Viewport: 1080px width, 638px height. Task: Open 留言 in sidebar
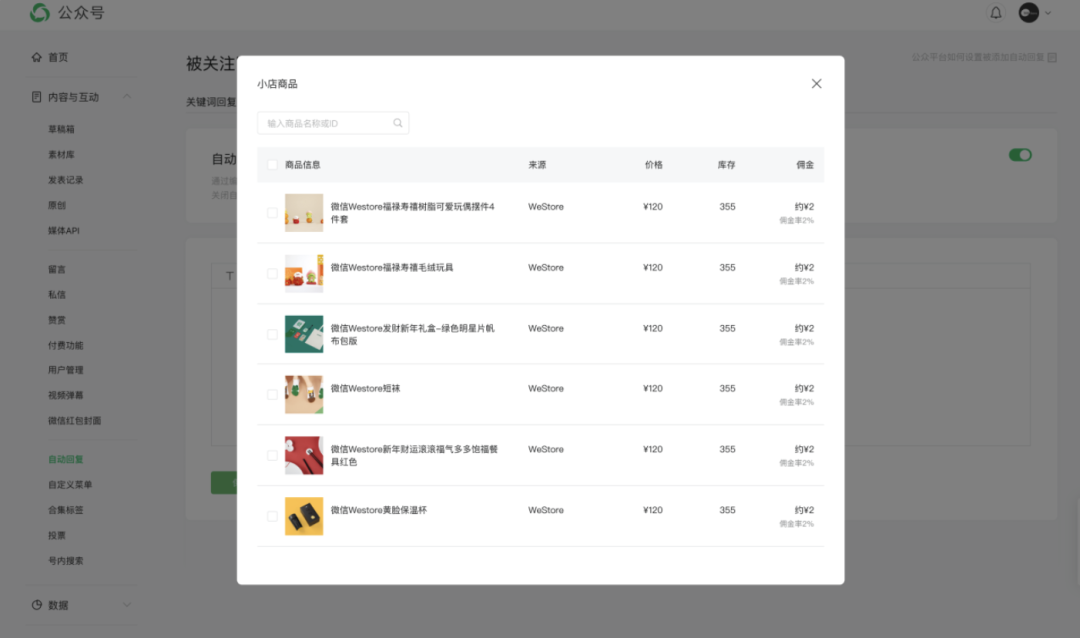point(56,269)
